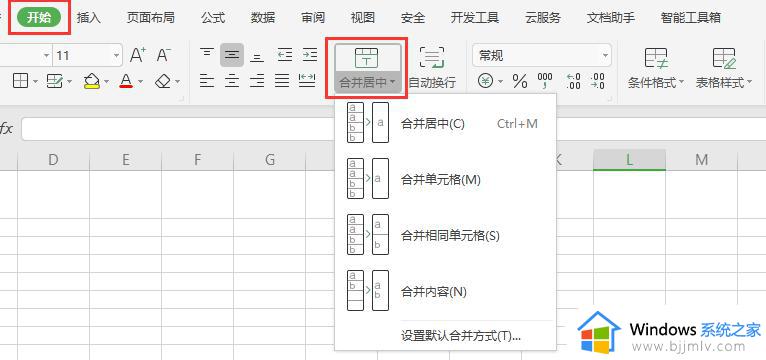The height and width of the screenshot is (360, 766).
Task: Go to the 数据 tab
Action: (263, 18)
